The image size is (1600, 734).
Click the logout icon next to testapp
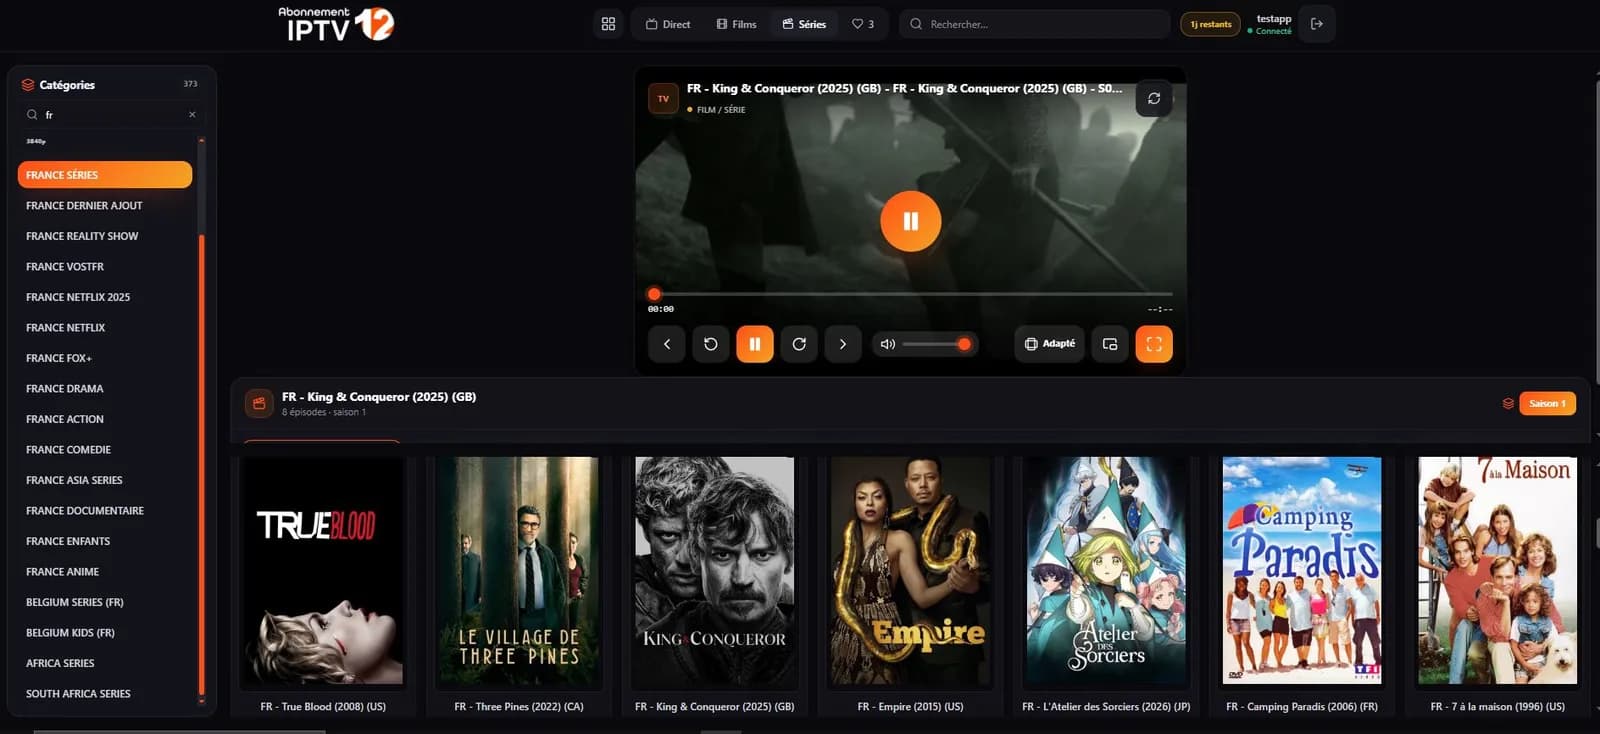(x=1317, y=24)
